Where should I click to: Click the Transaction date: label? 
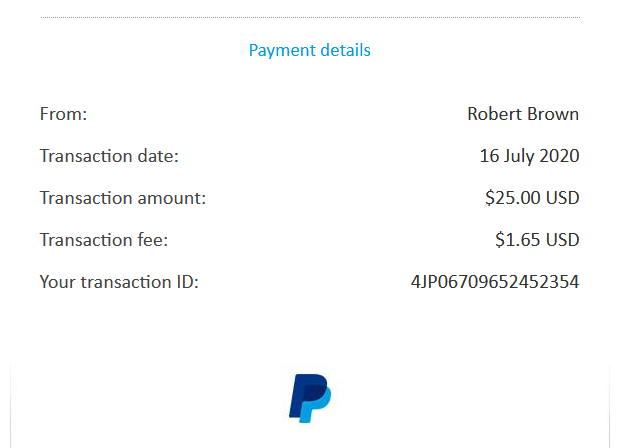tap(109, 156)
